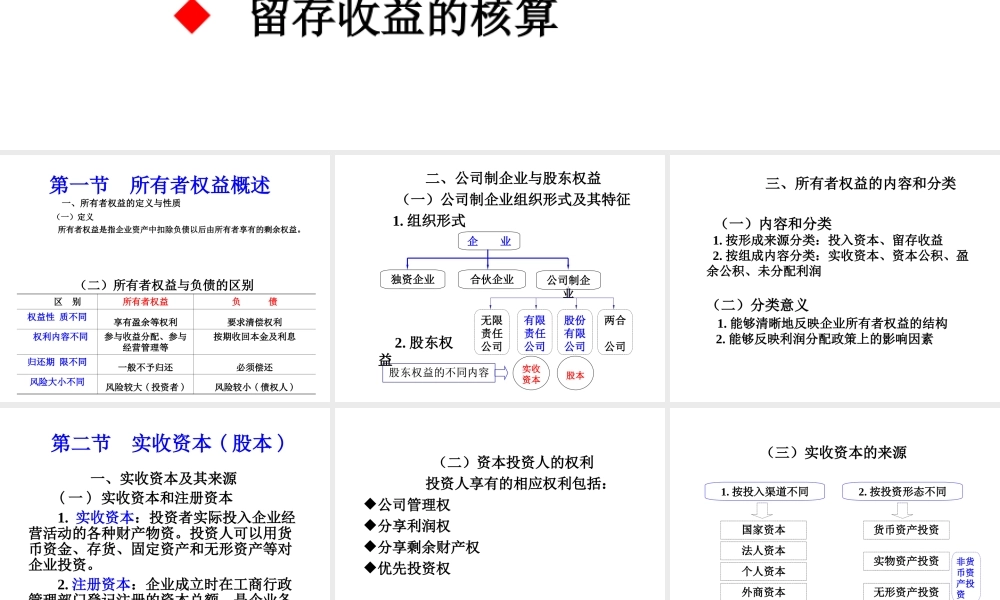Select the 独资企业 box in the chart
1000x600 pixels.
412,279
